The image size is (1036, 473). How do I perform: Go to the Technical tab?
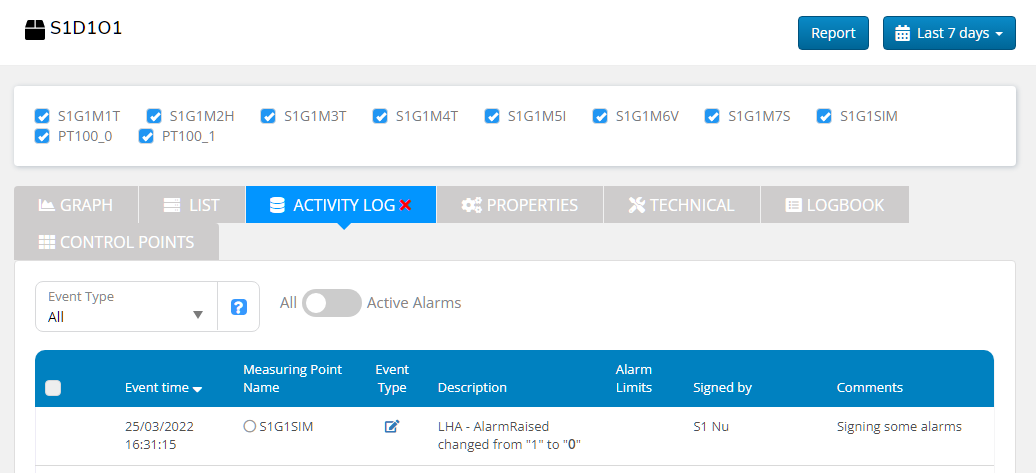pos(681,205)
